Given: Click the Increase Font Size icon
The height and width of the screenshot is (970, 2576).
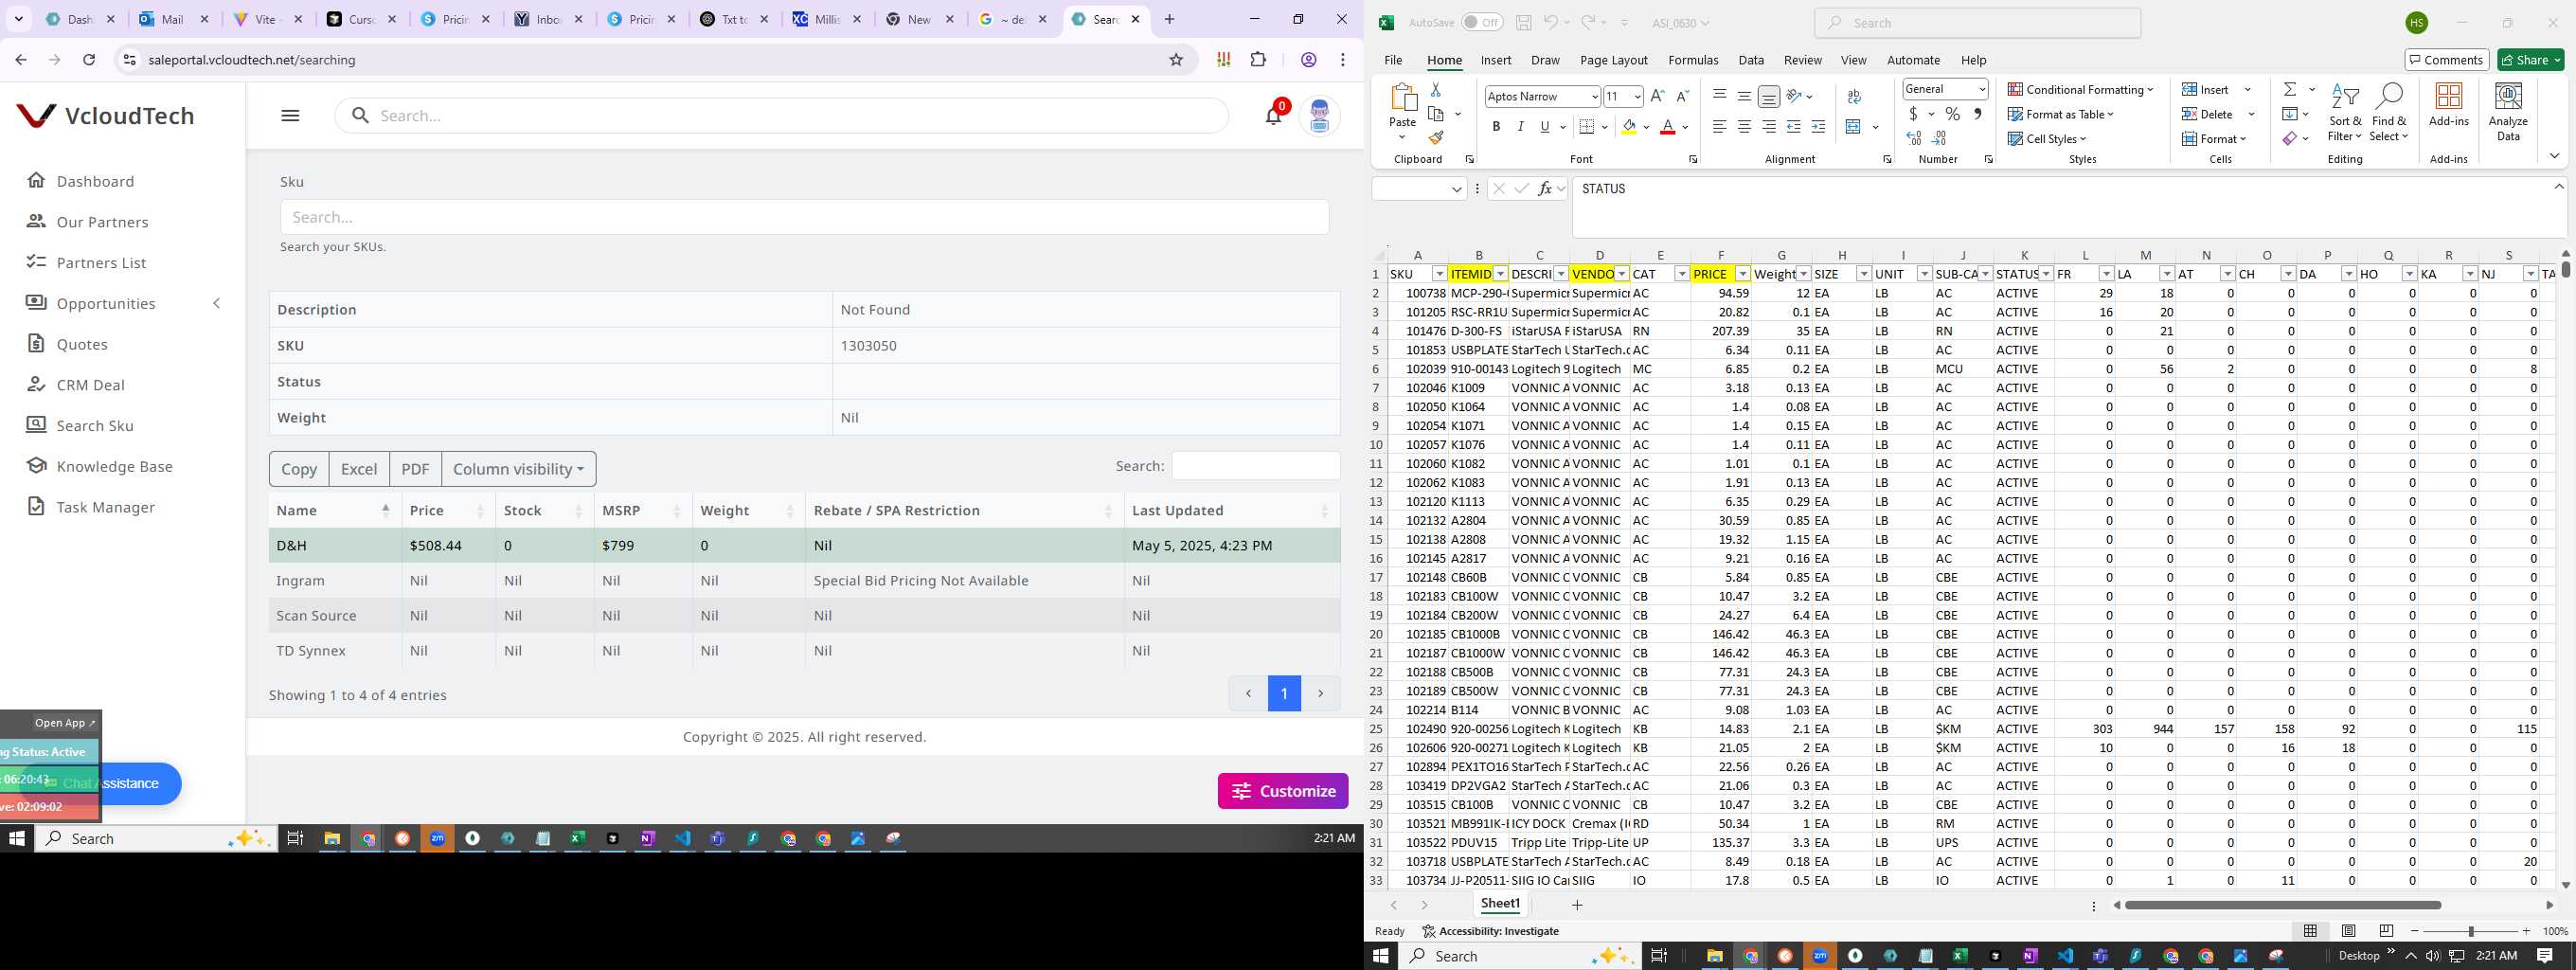Looking at the screenshot, I should (x=1657, y=96).
